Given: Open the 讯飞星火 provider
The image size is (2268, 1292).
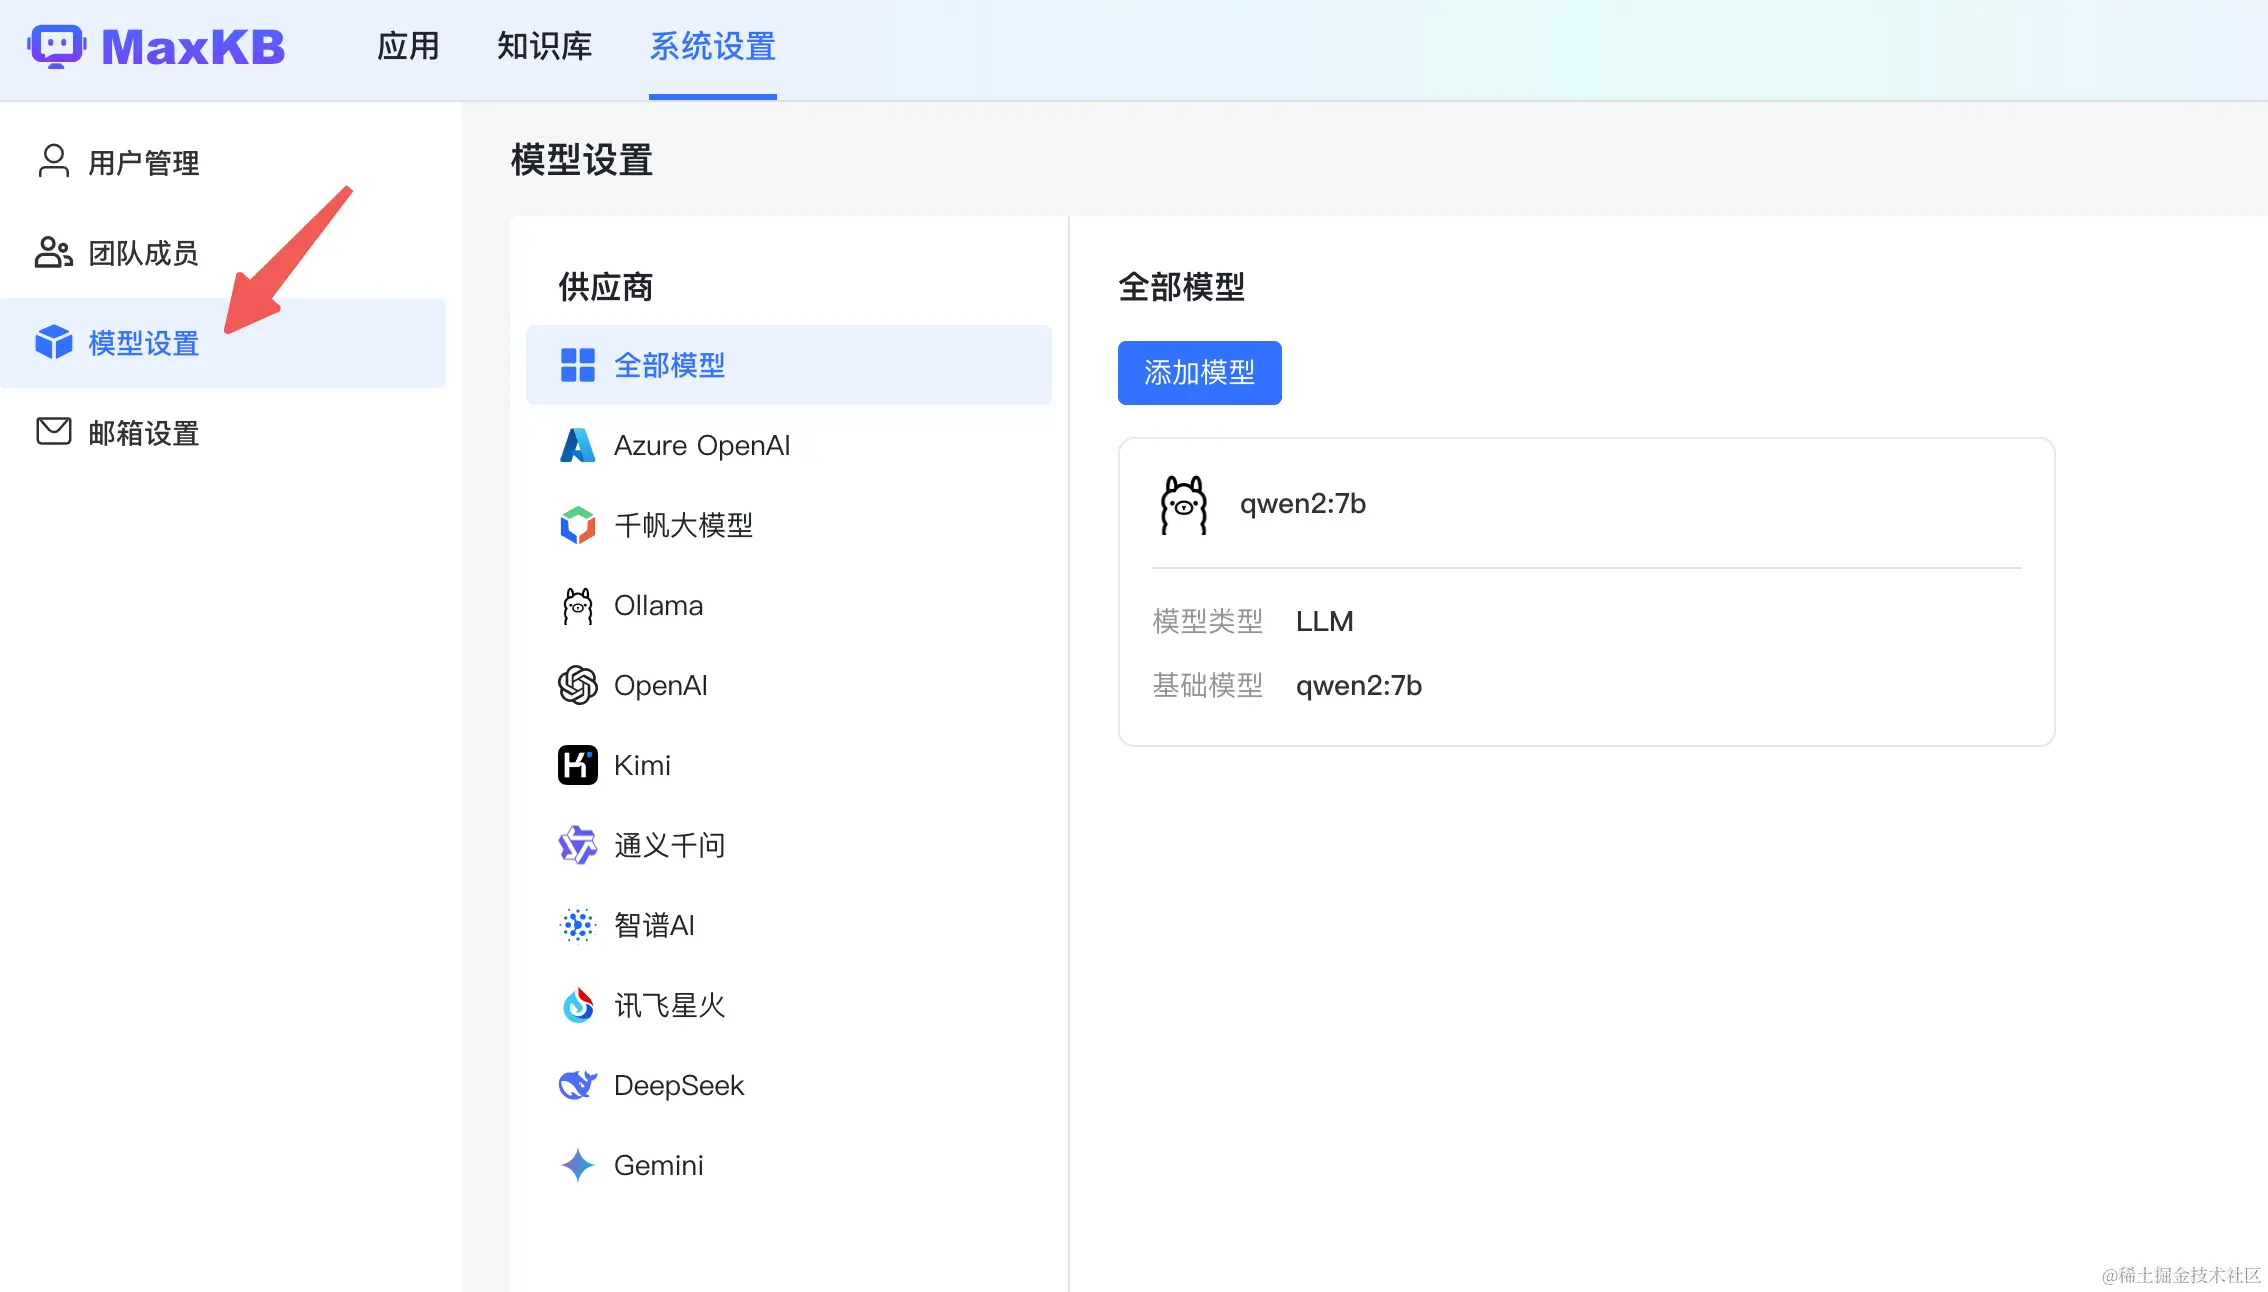Looking at the screenshot, I should pos(669,1005).
